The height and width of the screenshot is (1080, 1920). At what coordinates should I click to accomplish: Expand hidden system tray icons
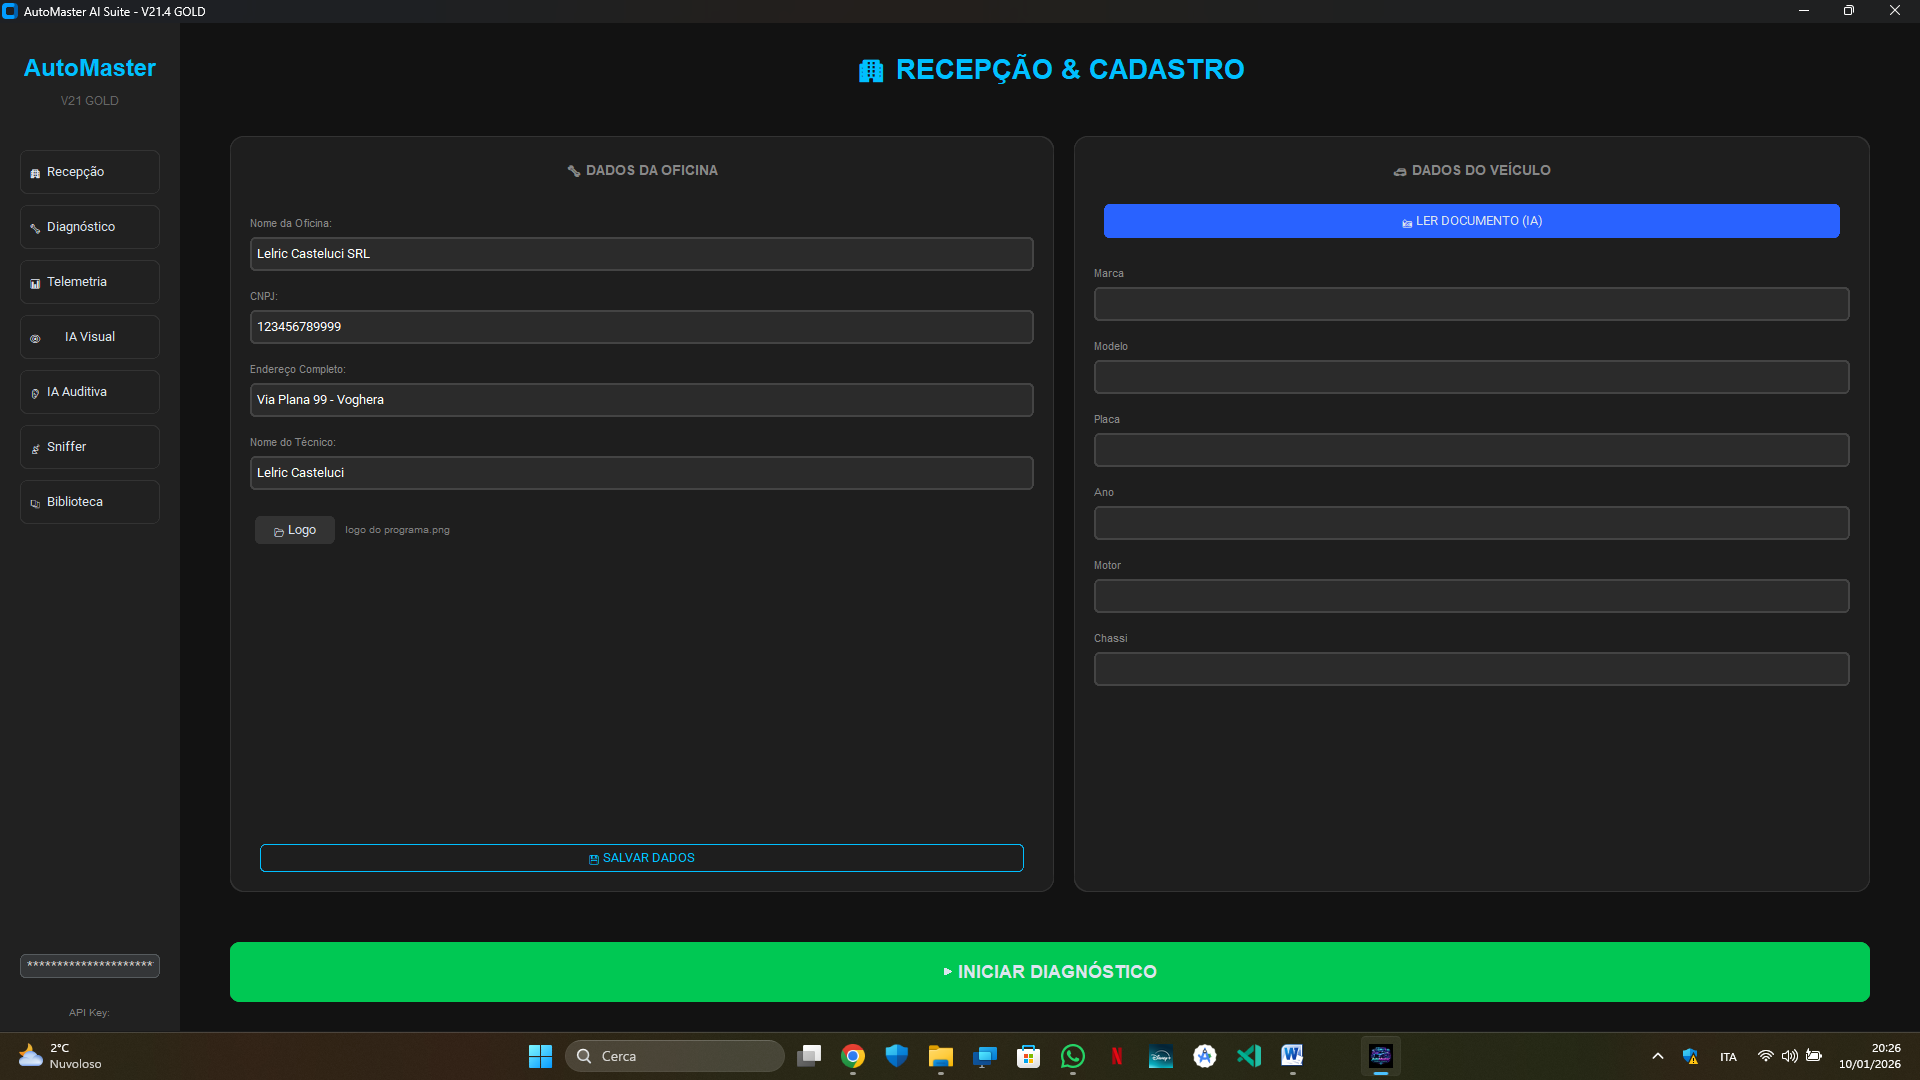point(1657,1055)
